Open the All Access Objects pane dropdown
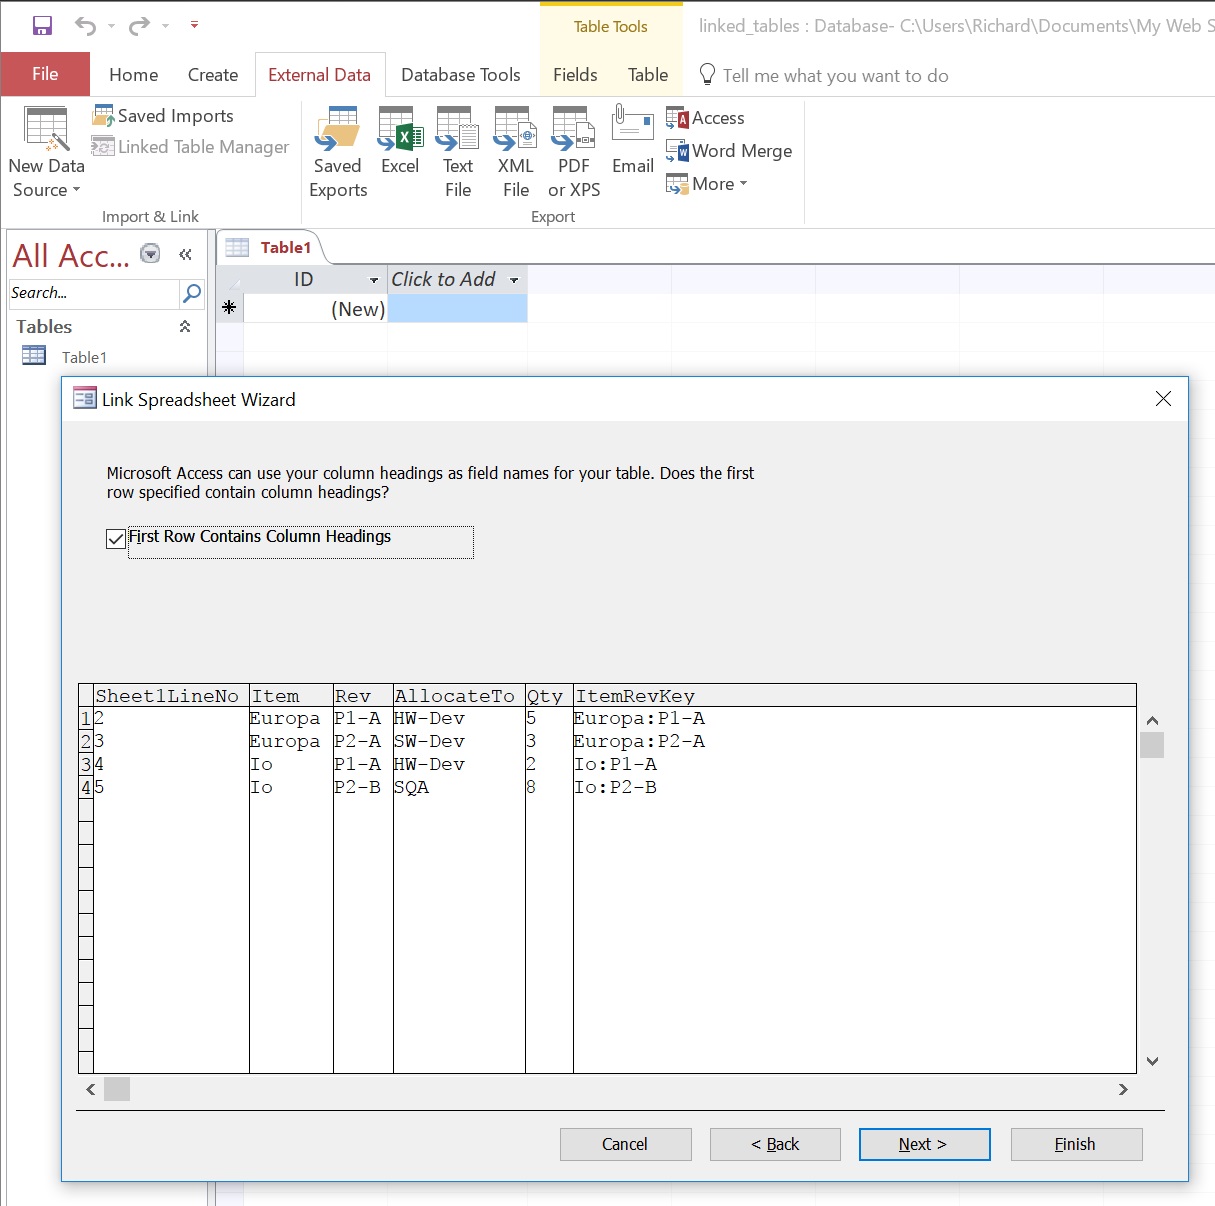This screenshot has width=1215, height=1206. pyautogui.click(x=150, y=253)
